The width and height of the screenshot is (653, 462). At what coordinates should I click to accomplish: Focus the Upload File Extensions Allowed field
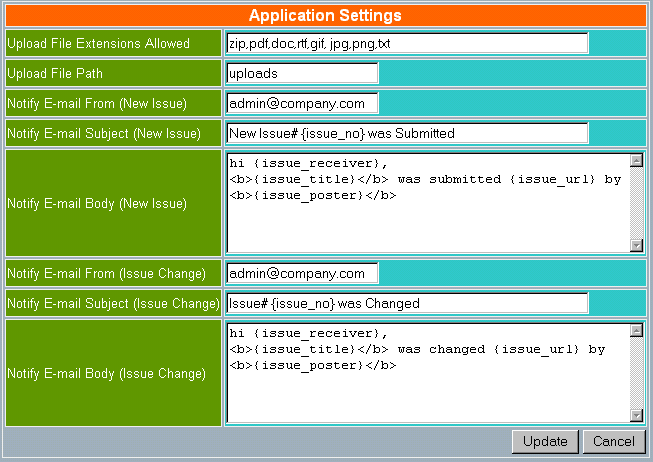(x=407, y=43)
